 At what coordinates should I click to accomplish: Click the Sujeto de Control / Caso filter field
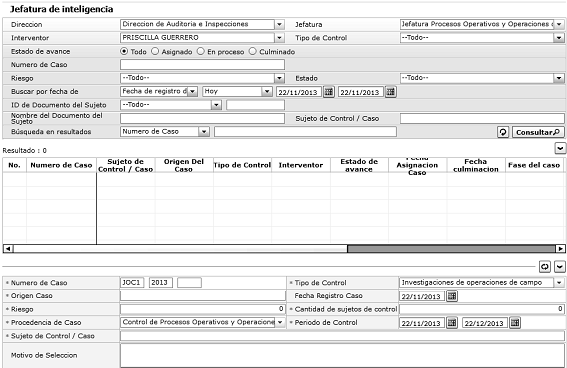(x=482, y=119)
